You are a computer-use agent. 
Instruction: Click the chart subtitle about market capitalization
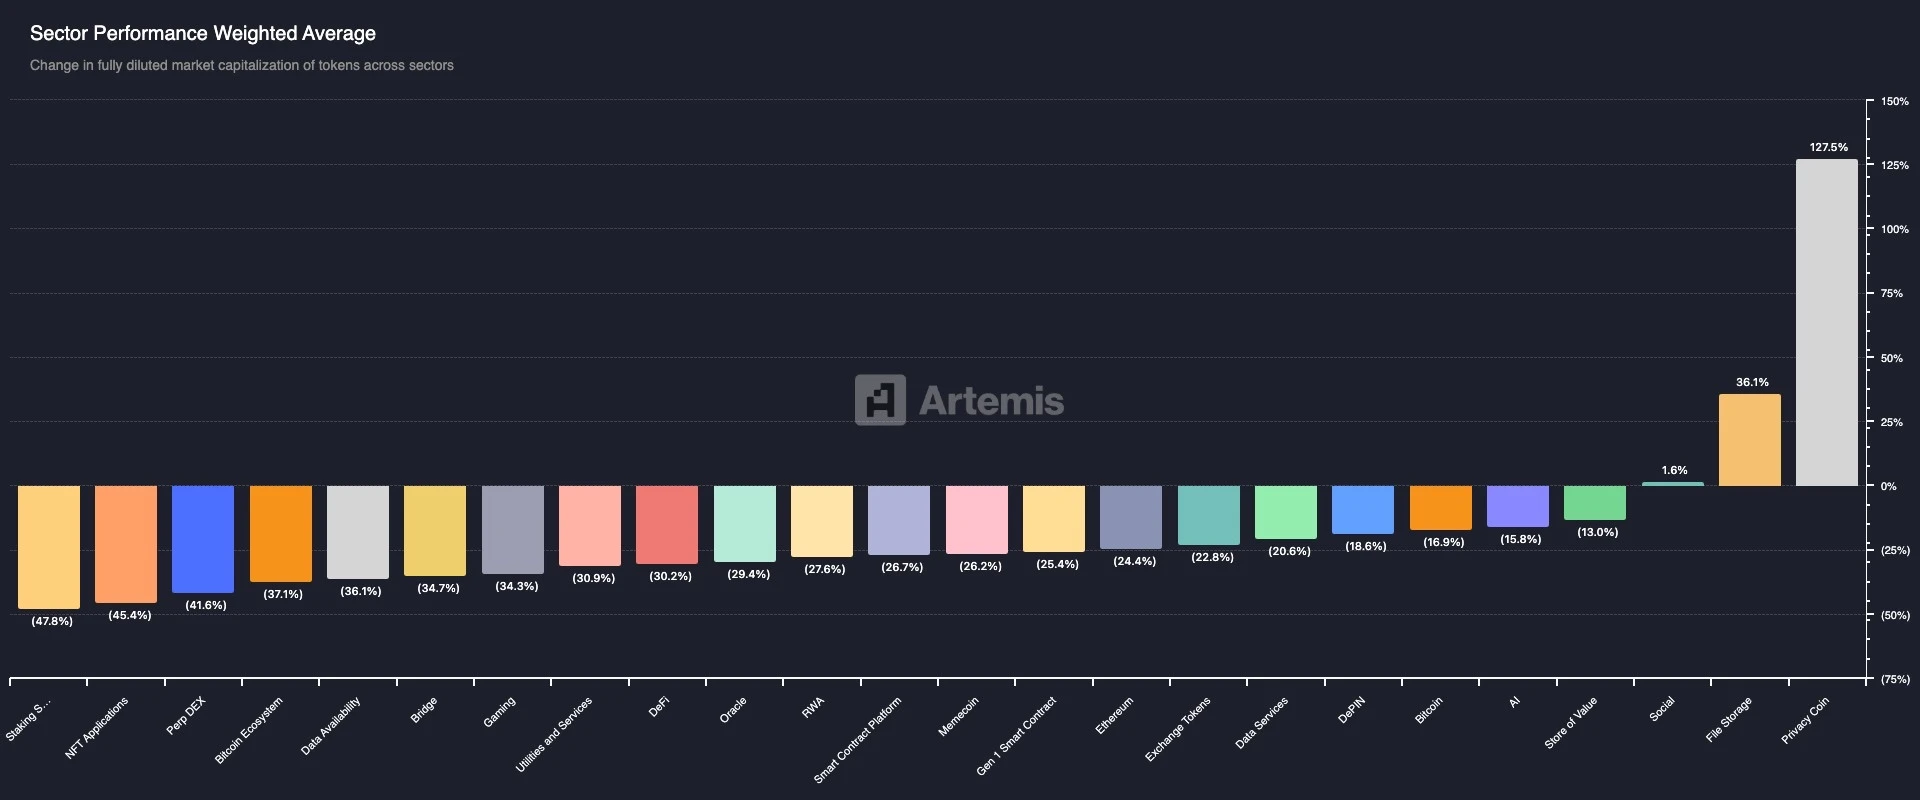point(242,65)
